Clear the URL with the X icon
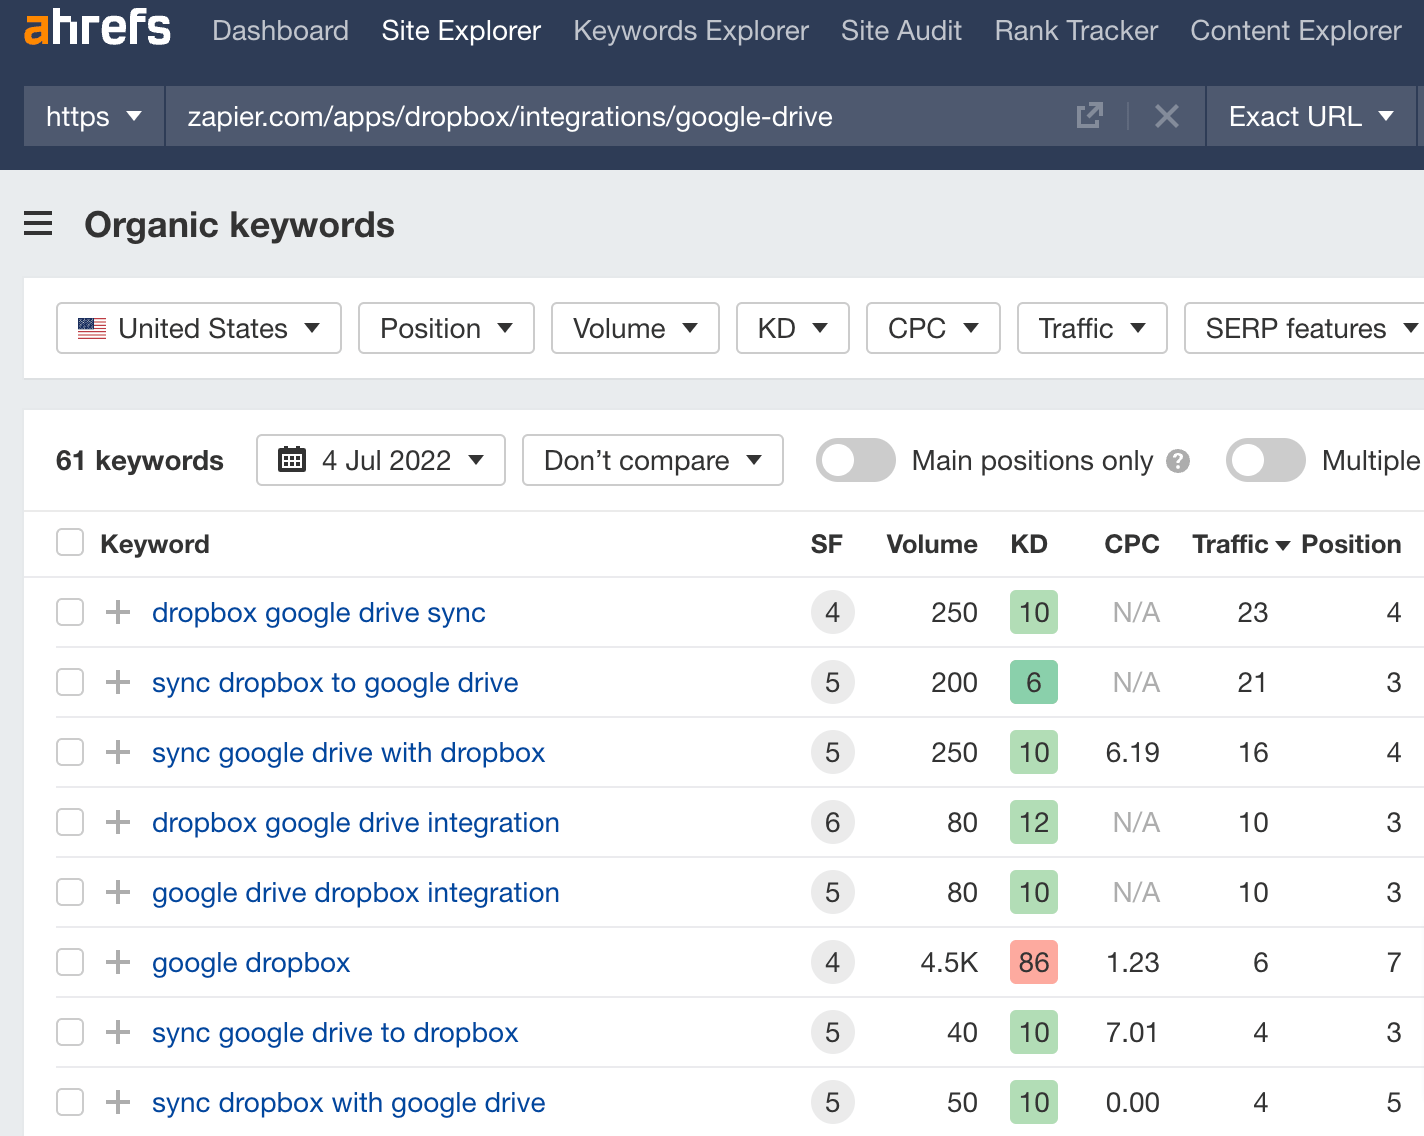The height and width of the screenshot is (1136, 1424). 1167,116
